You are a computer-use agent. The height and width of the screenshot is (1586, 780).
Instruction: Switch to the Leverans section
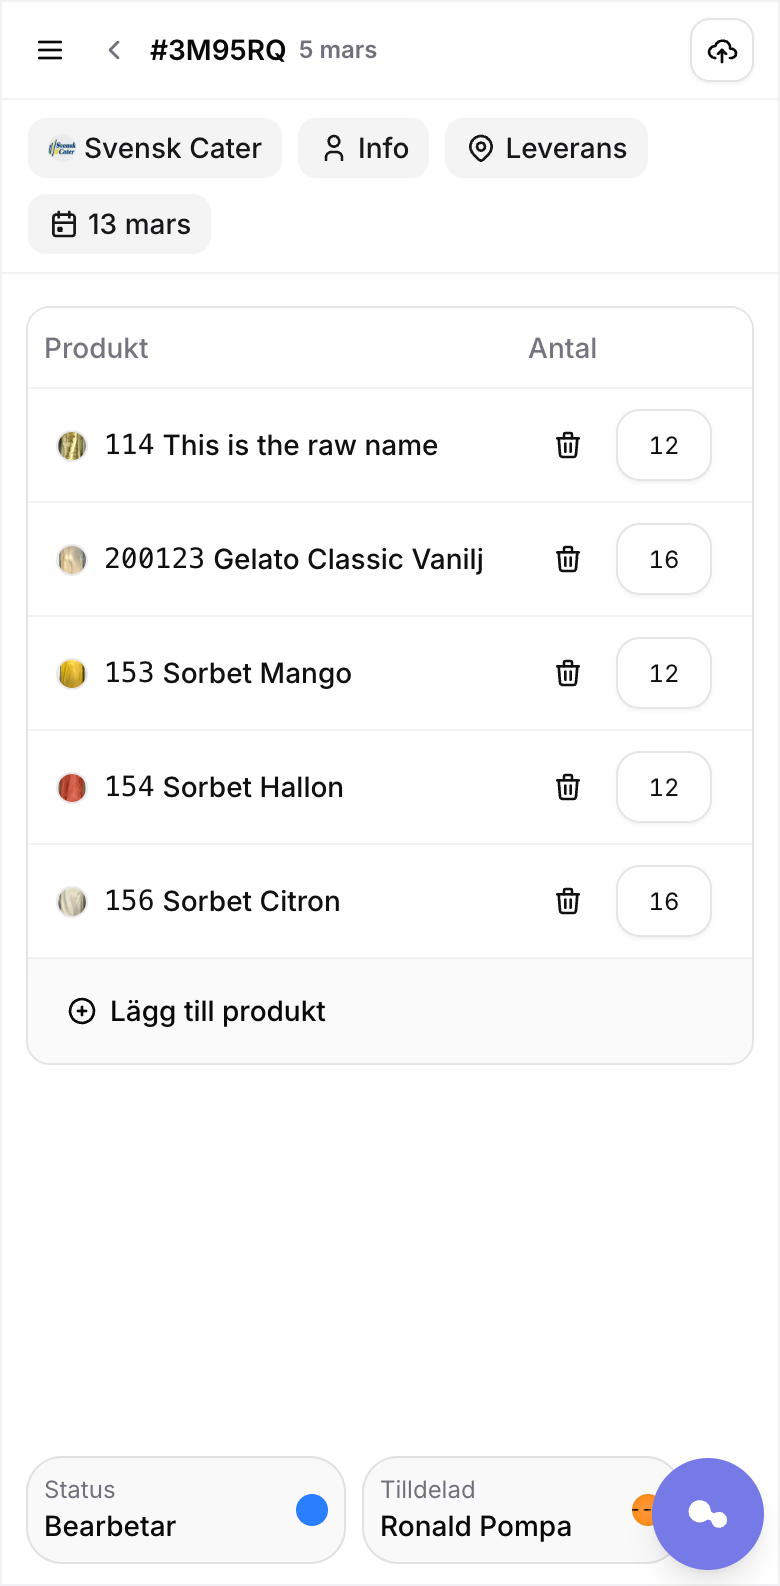point(546,148)
